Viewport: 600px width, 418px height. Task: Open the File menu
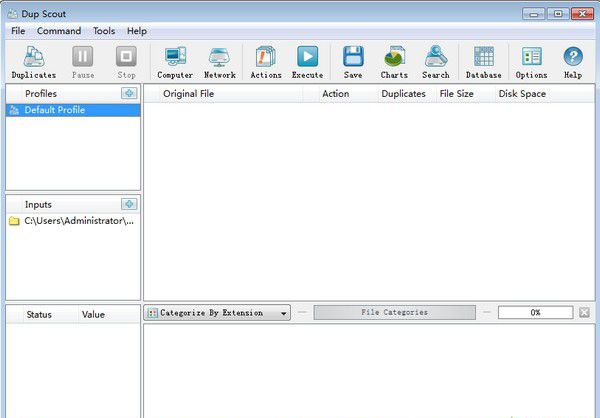18,31
